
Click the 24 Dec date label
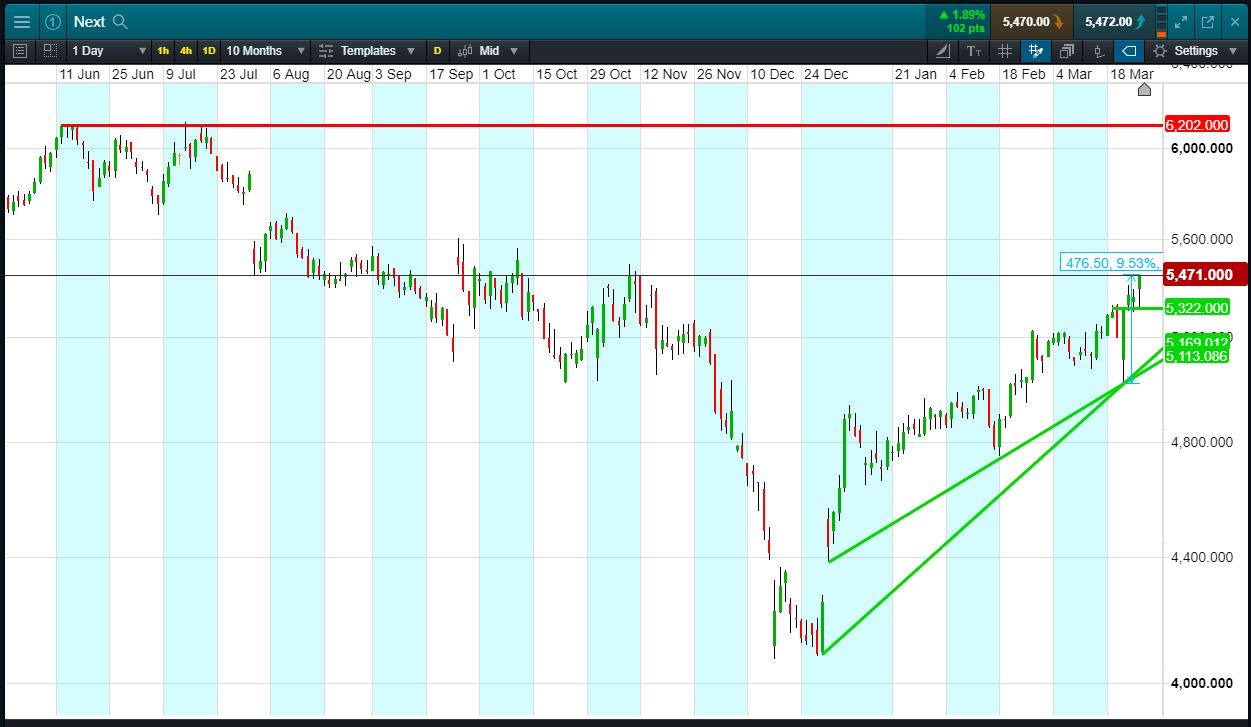click(x=825, y=74)
